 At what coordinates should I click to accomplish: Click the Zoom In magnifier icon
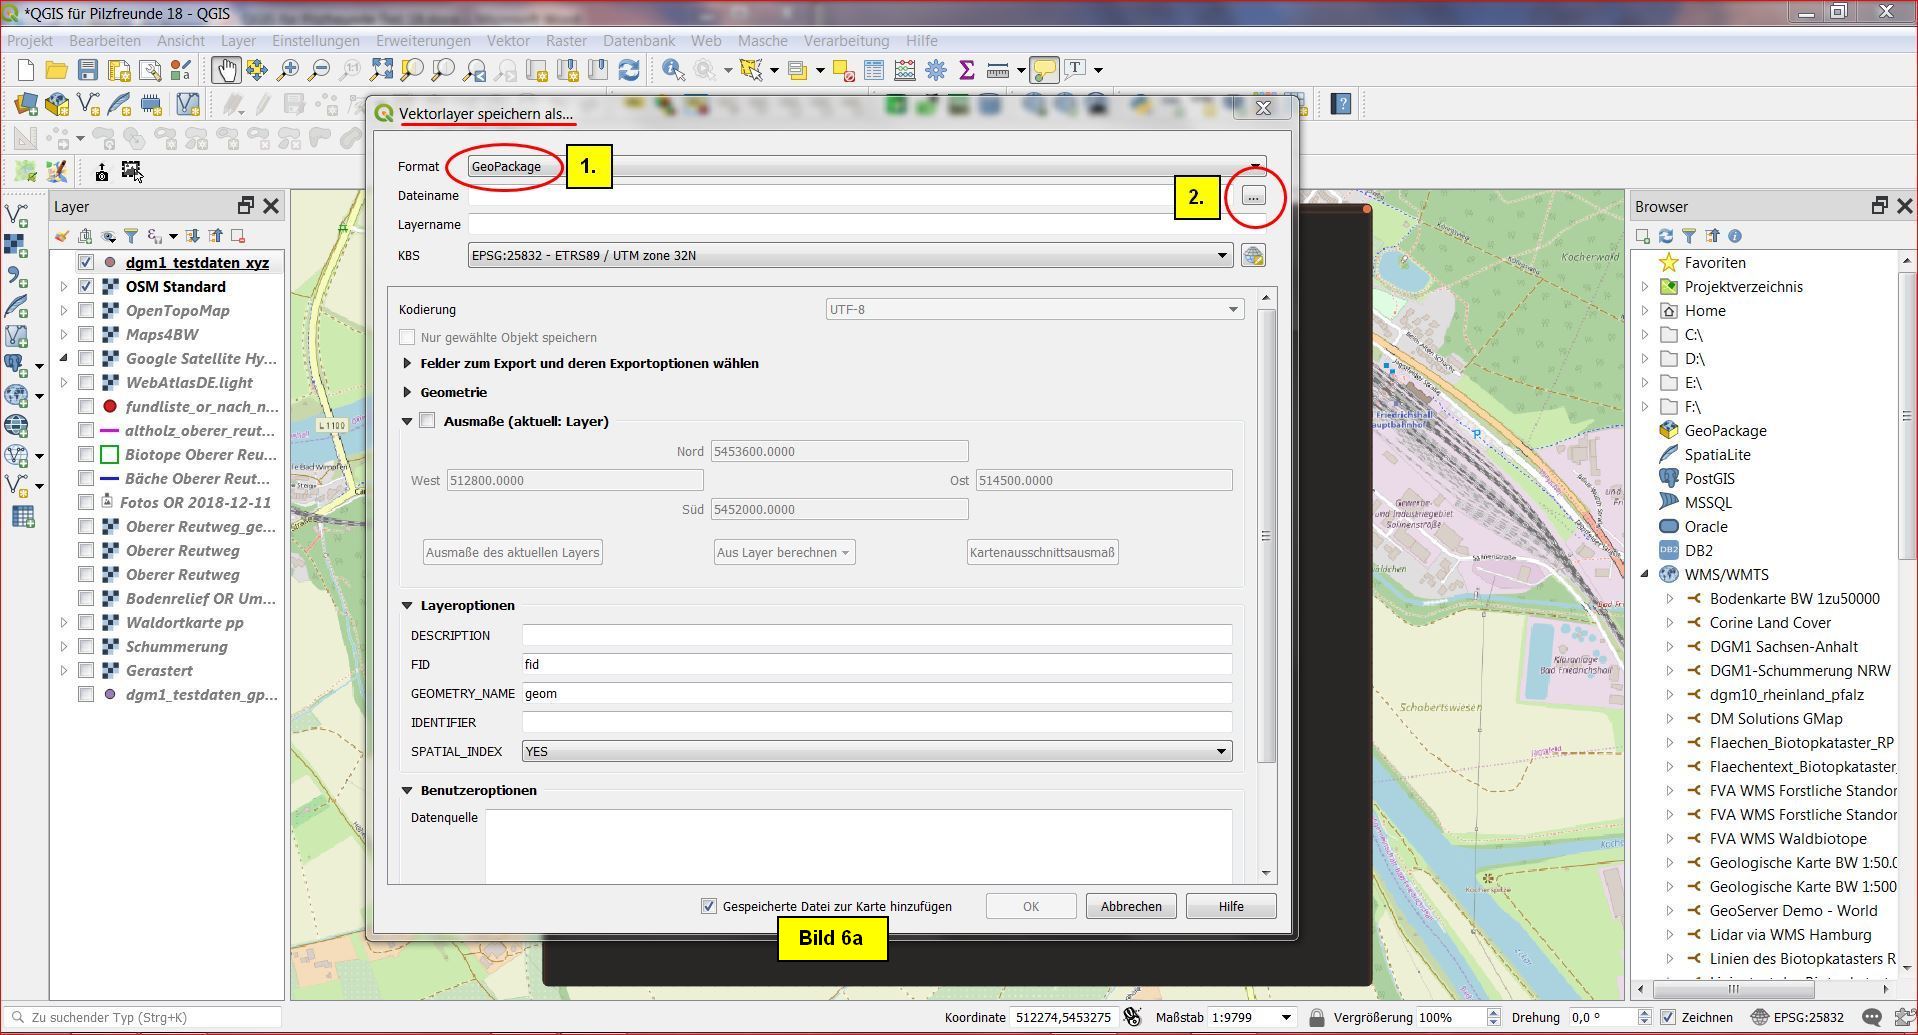click(288, 69)
